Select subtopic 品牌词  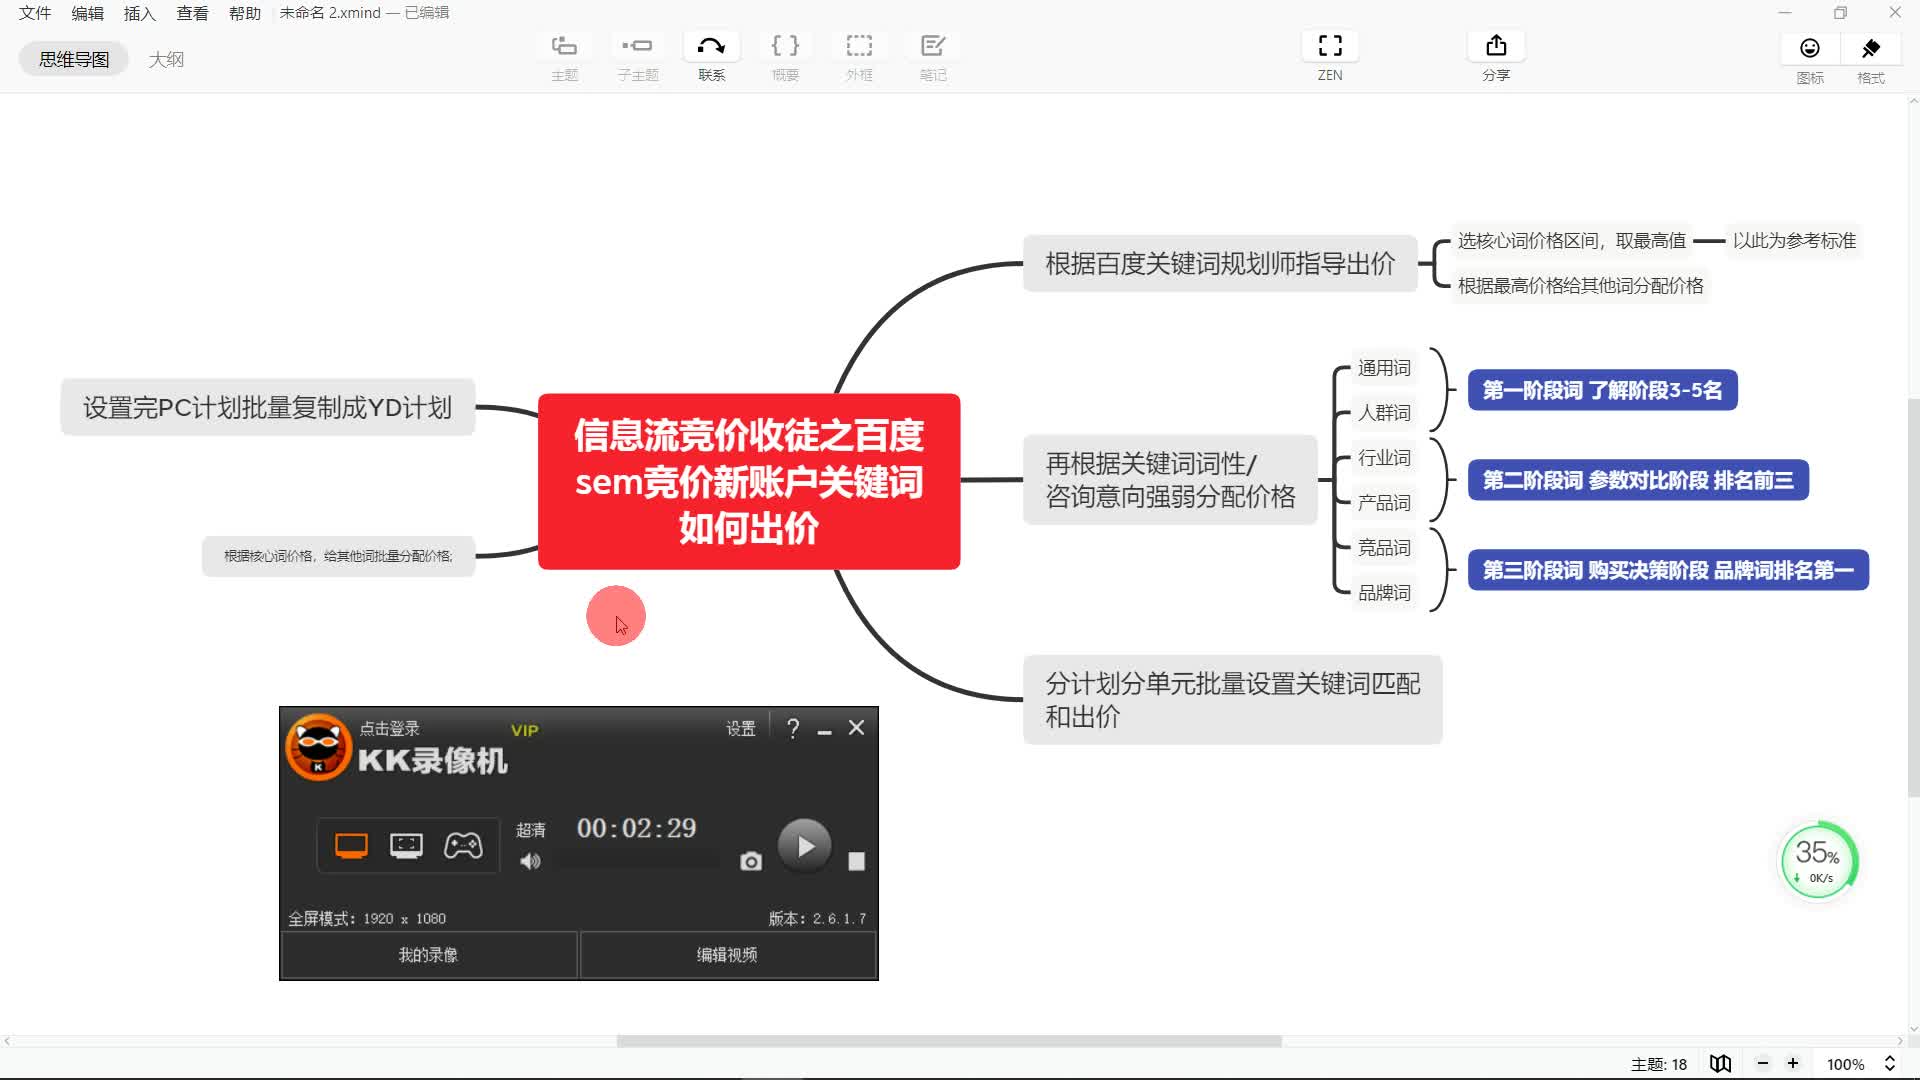[1384, 593]
